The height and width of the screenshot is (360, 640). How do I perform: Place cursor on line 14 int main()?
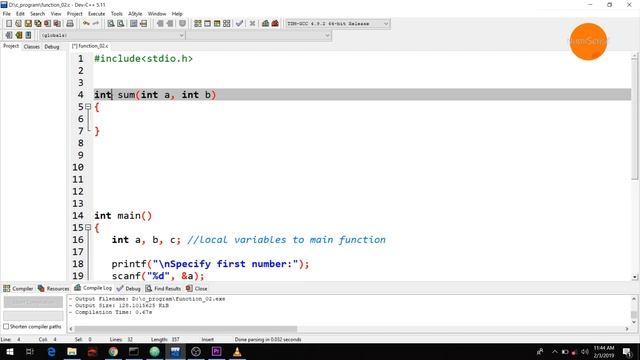tap(123, 216)
